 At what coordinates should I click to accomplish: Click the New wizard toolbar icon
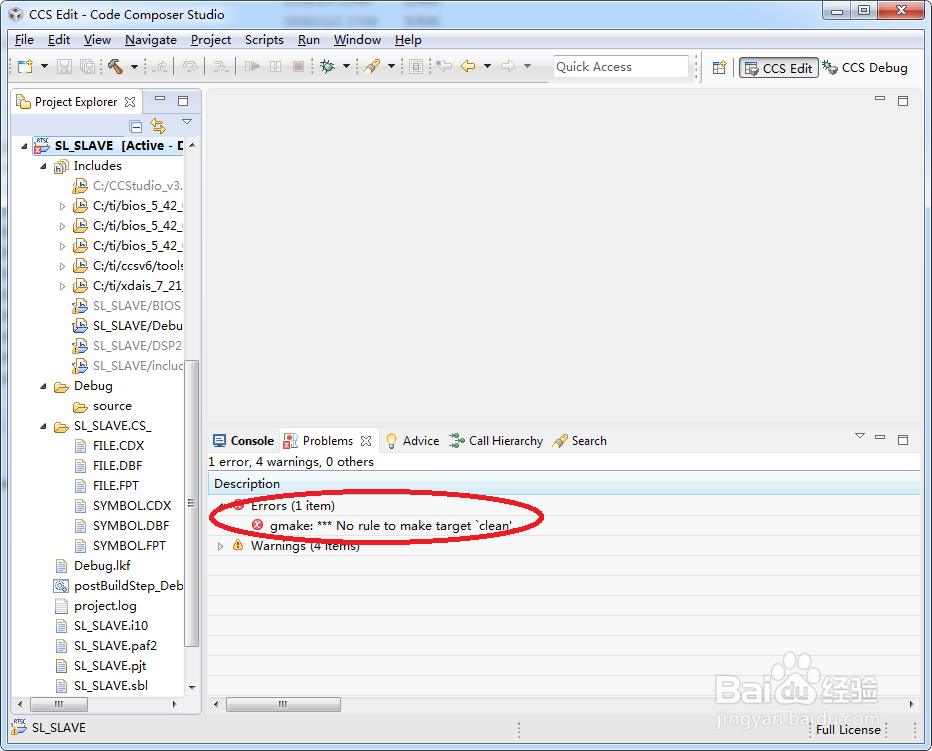coord(25,66)
